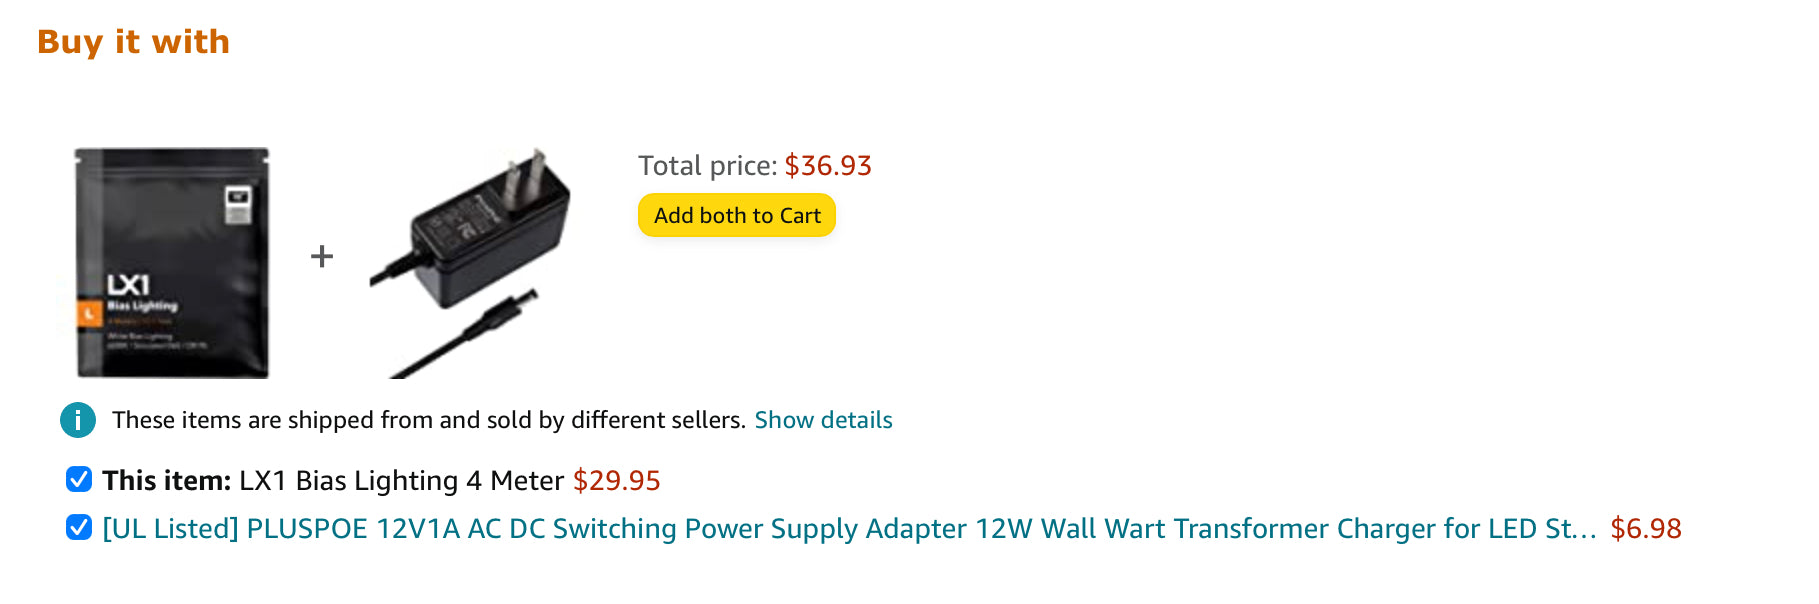Add both items to Cart

[x=737, y=215]
